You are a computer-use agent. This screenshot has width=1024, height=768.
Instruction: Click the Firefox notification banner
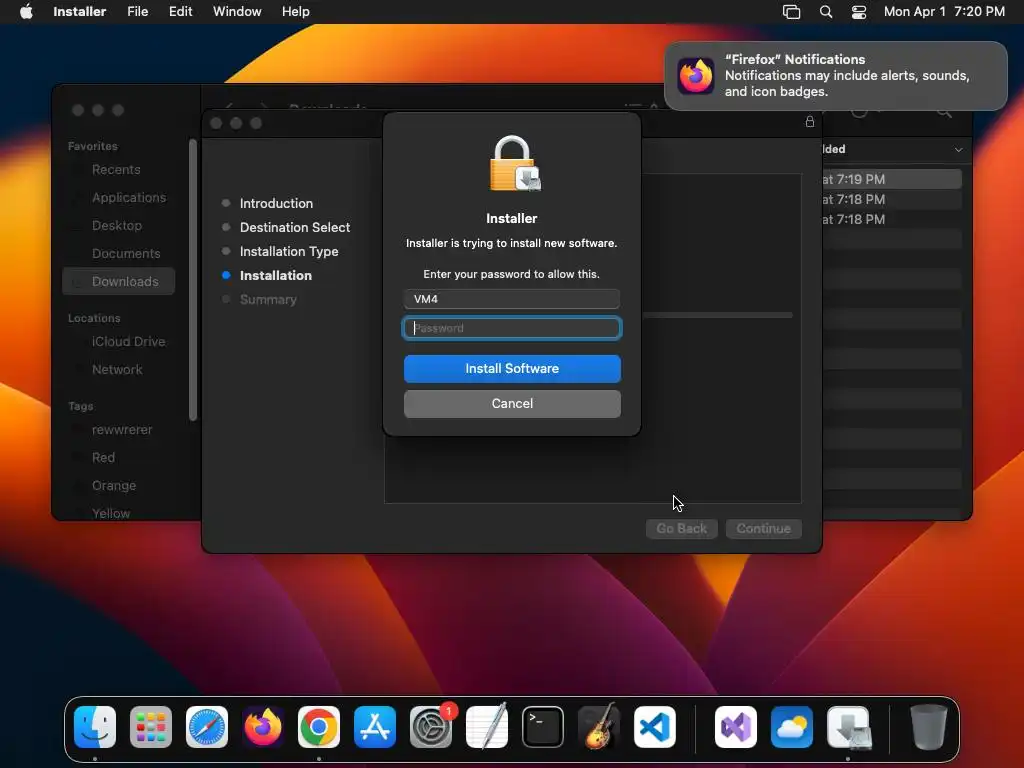pyautogui.click(x=835, y=76)
